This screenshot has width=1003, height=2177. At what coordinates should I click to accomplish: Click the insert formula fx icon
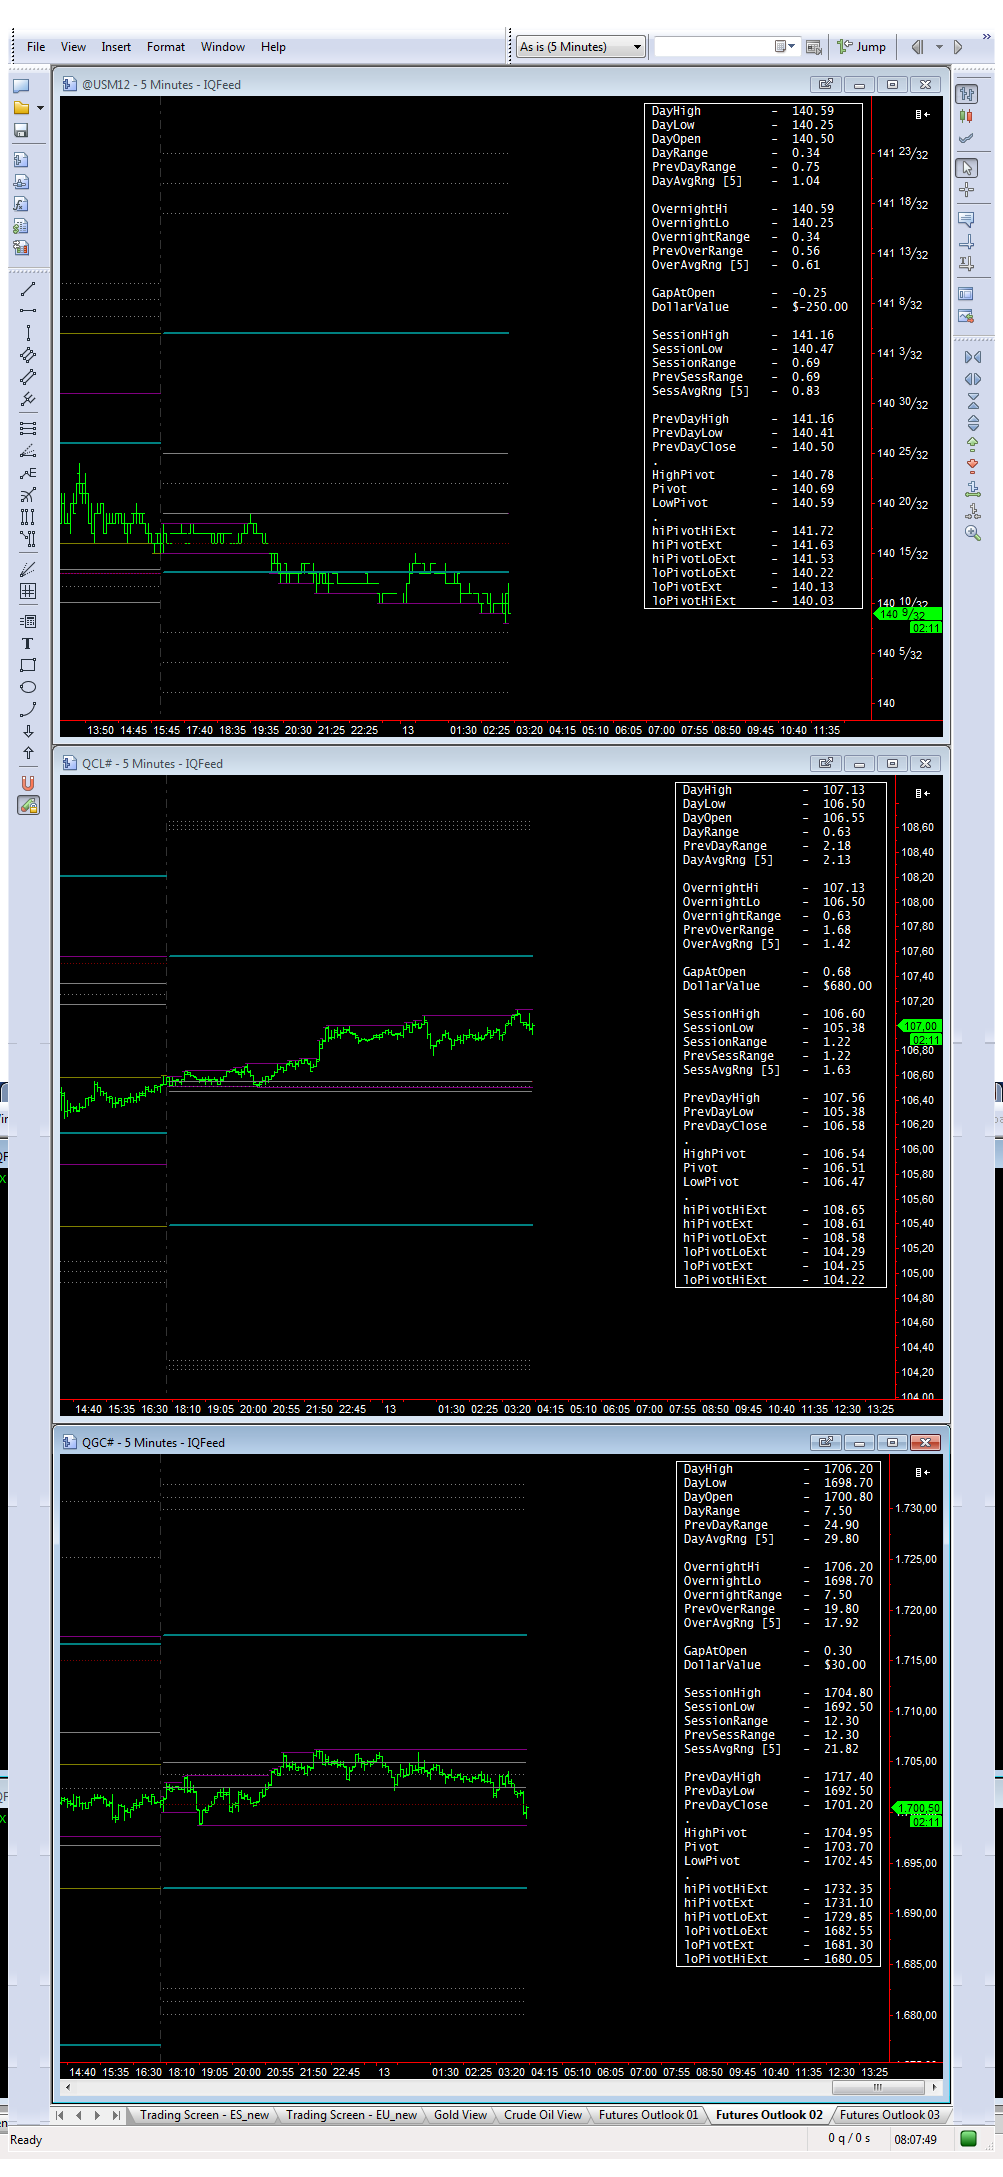click(x=21, y=204)
